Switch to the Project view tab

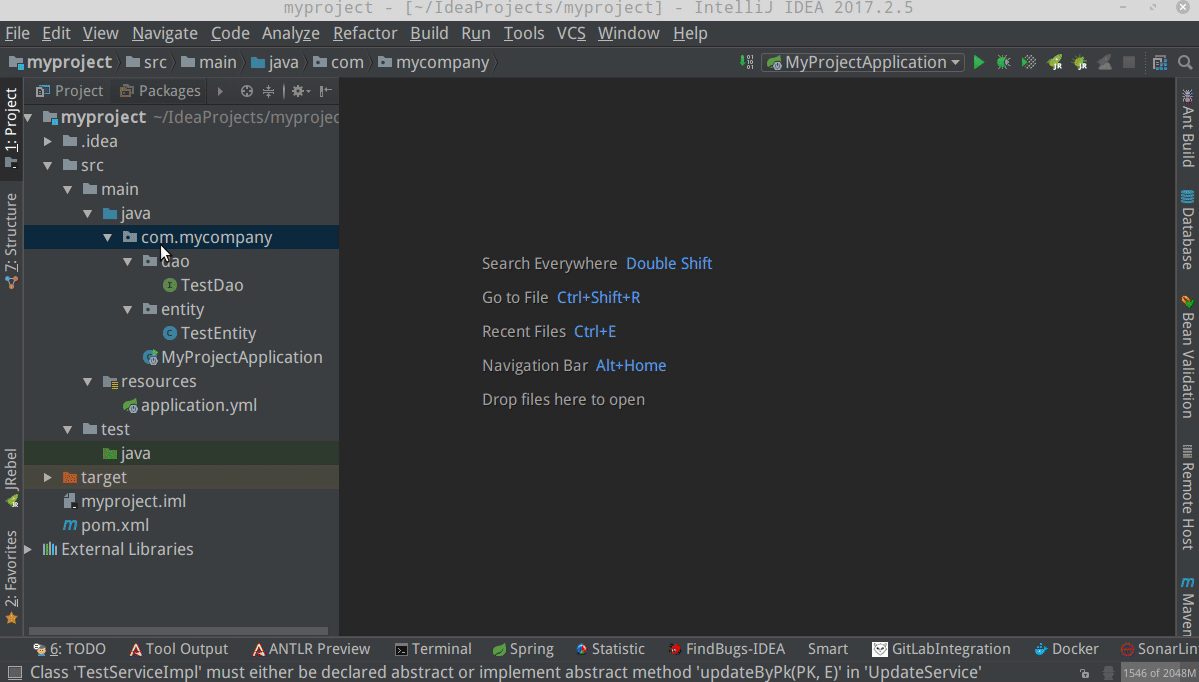69,91
